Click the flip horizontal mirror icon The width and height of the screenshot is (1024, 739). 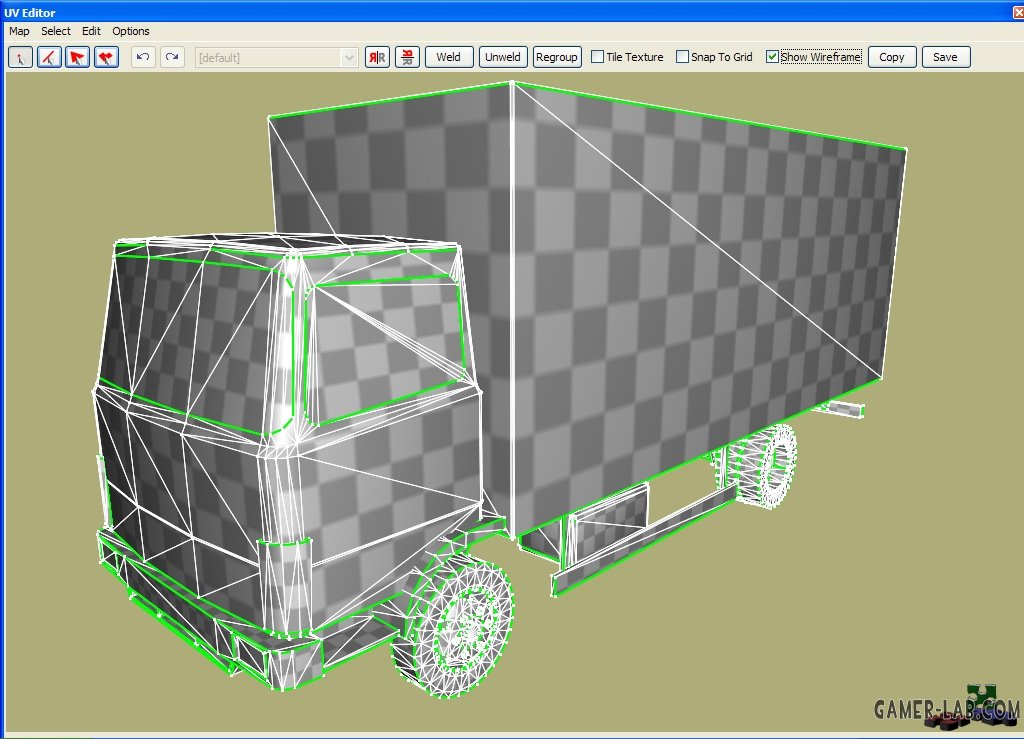pos(377,57)
